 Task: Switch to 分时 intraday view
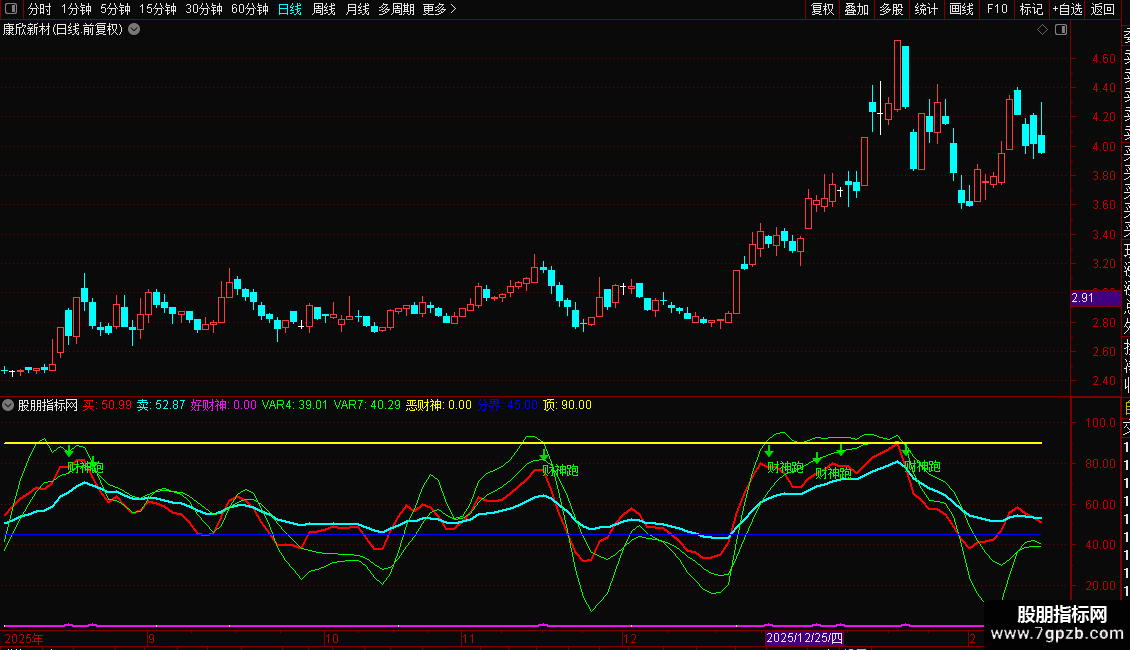39,9
